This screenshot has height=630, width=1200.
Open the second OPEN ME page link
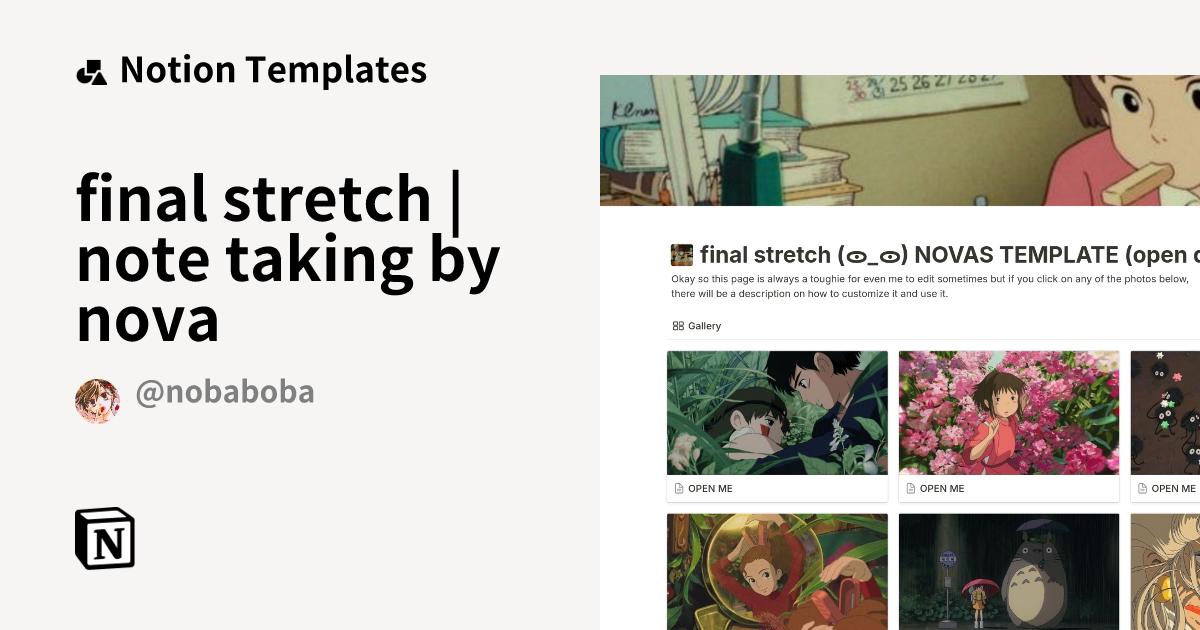coord(940,488)
